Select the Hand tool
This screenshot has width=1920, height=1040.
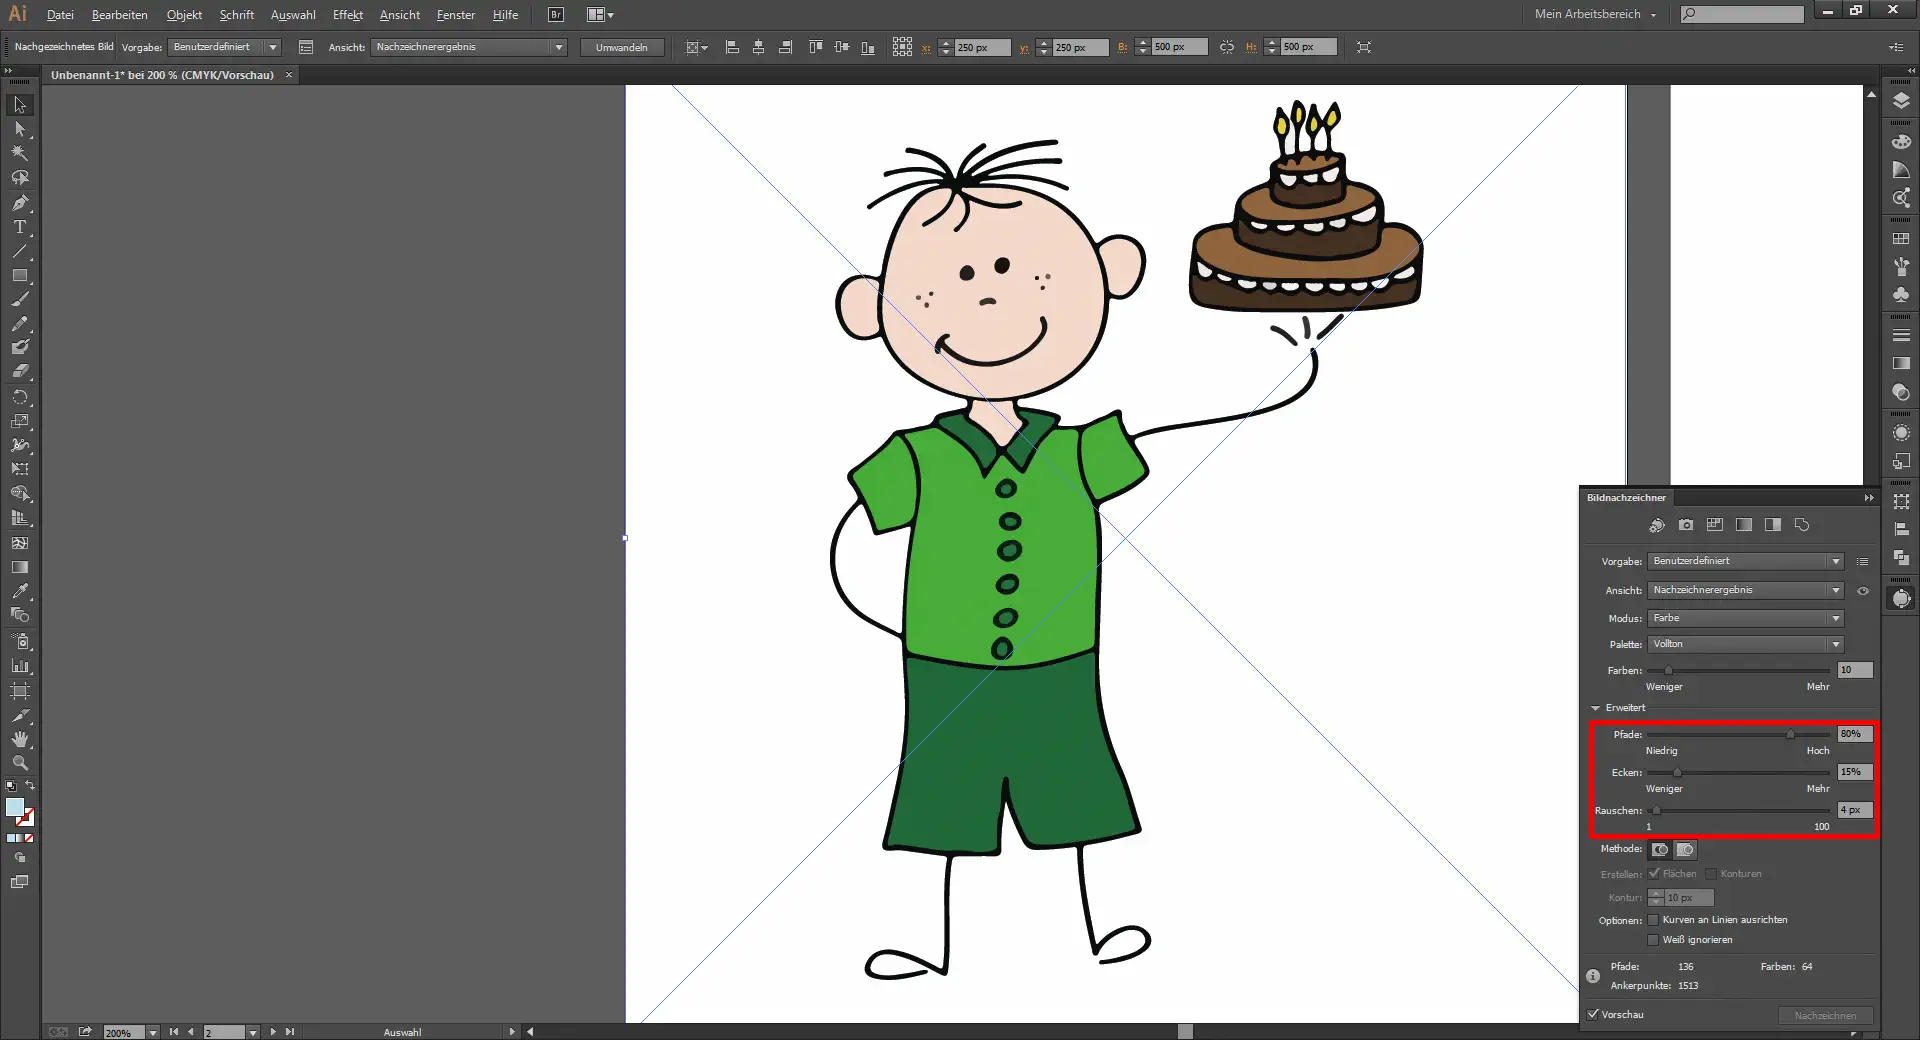19,739
